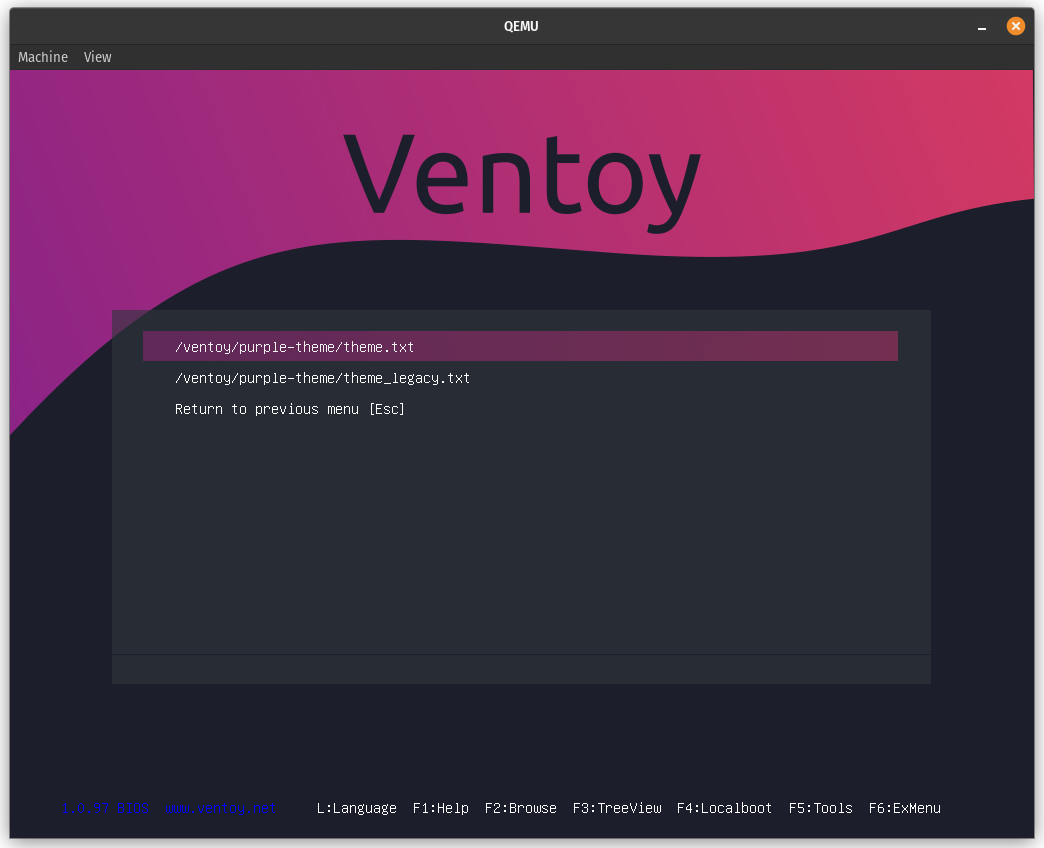
Task: Close the QEMU window
Action: [1015, 26]
